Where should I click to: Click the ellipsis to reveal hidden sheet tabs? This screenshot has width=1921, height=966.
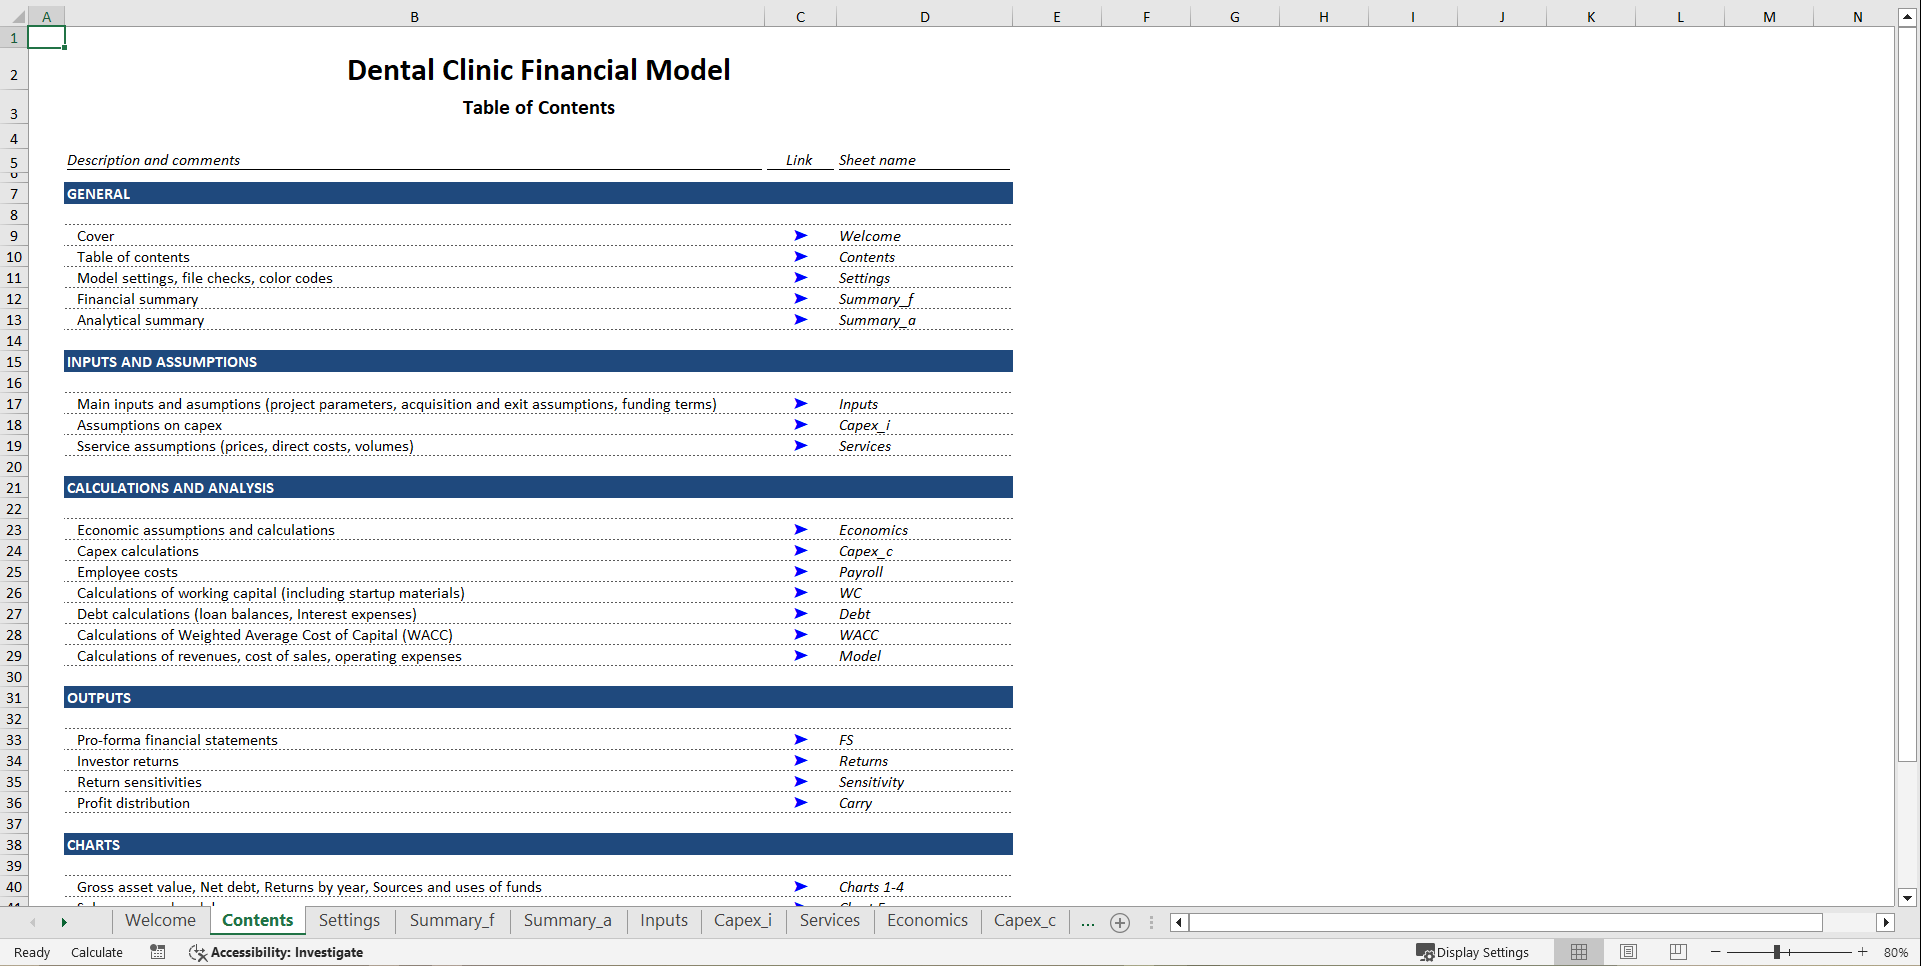1088,922
